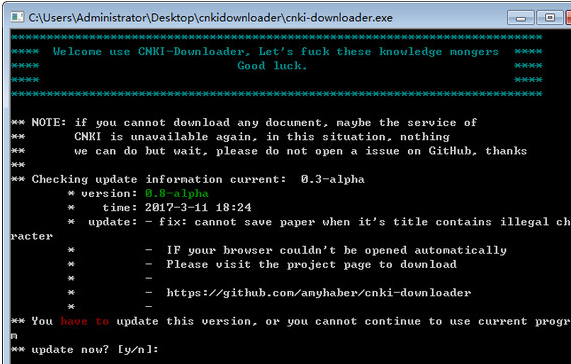Minimize the cnki-downloader console window

pyautogui.click(x=521, y=18)
